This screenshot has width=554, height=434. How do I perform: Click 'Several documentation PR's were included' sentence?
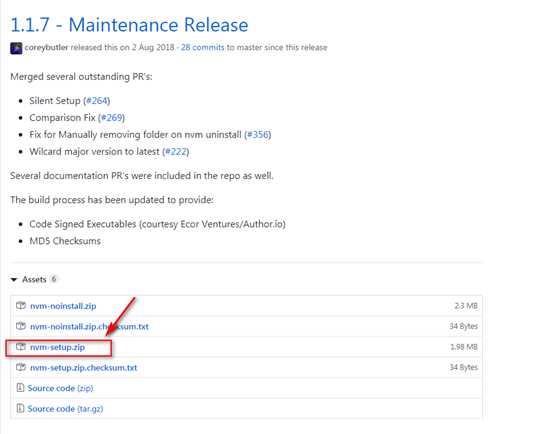142,176
